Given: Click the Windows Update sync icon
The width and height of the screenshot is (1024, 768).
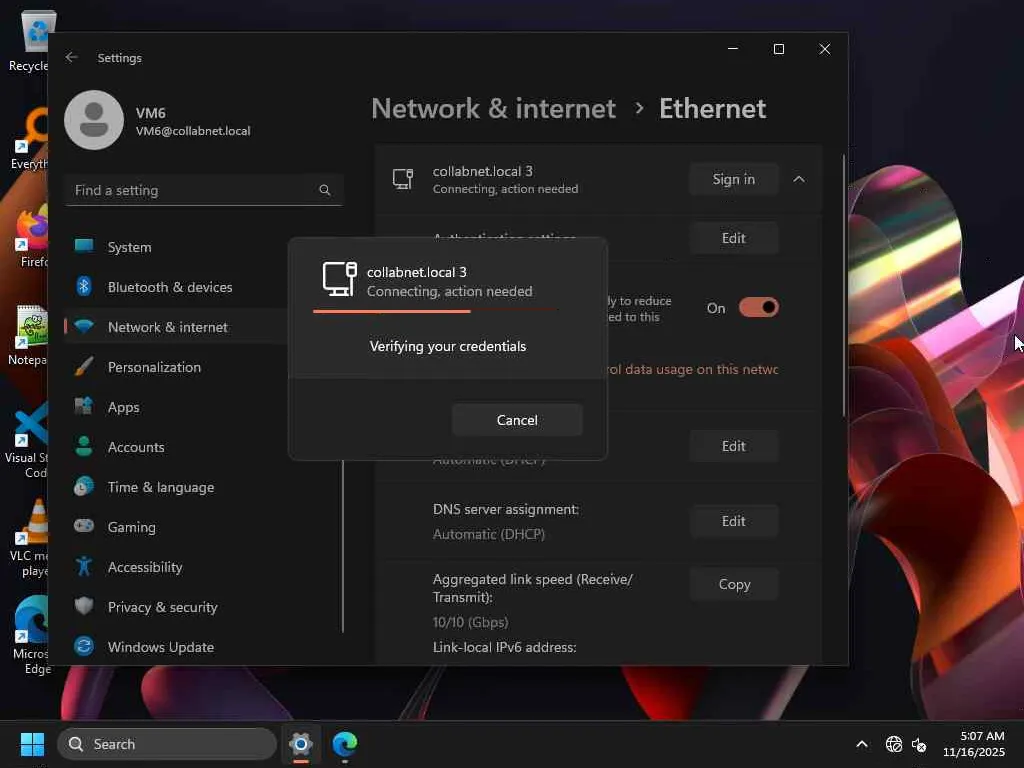Looking at the screenshot, I should pos(84,646).
